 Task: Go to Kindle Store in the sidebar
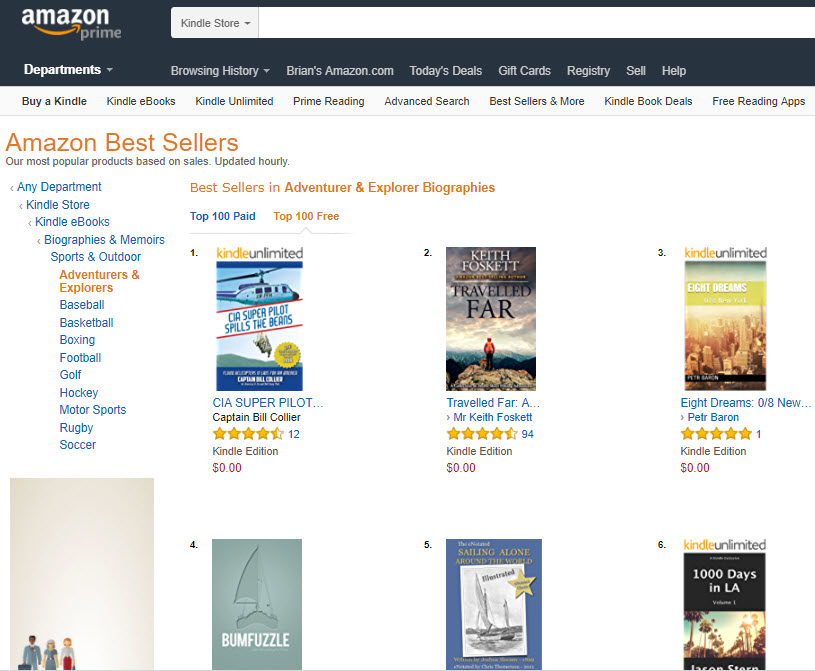(x=58, y=205)
